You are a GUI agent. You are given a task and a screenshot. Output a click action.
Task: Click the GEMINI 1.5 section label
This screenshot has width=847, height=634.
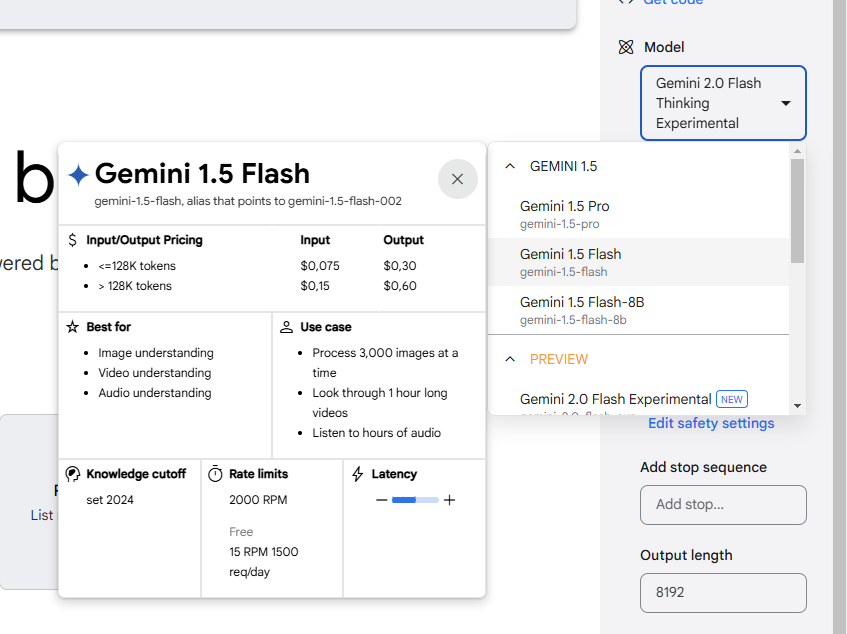pyautogui.click(x=563, y=166)
